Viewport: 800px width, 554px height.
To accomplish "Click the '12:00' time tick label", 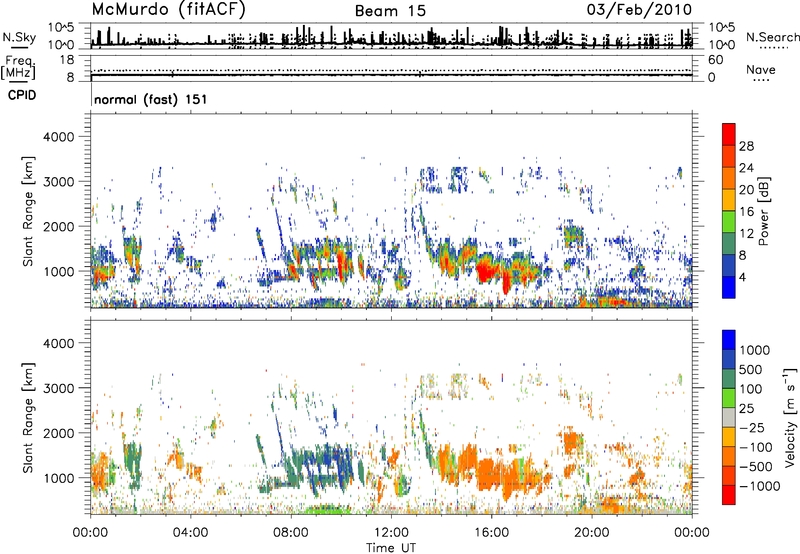I will pyautogui.click(x=391, y=533).
